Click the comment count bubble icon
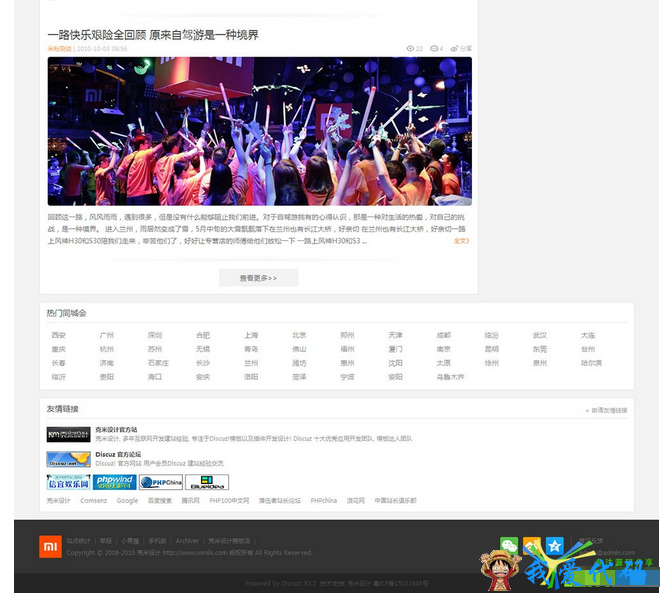The image size is (664, 596). tap(434, 49)
